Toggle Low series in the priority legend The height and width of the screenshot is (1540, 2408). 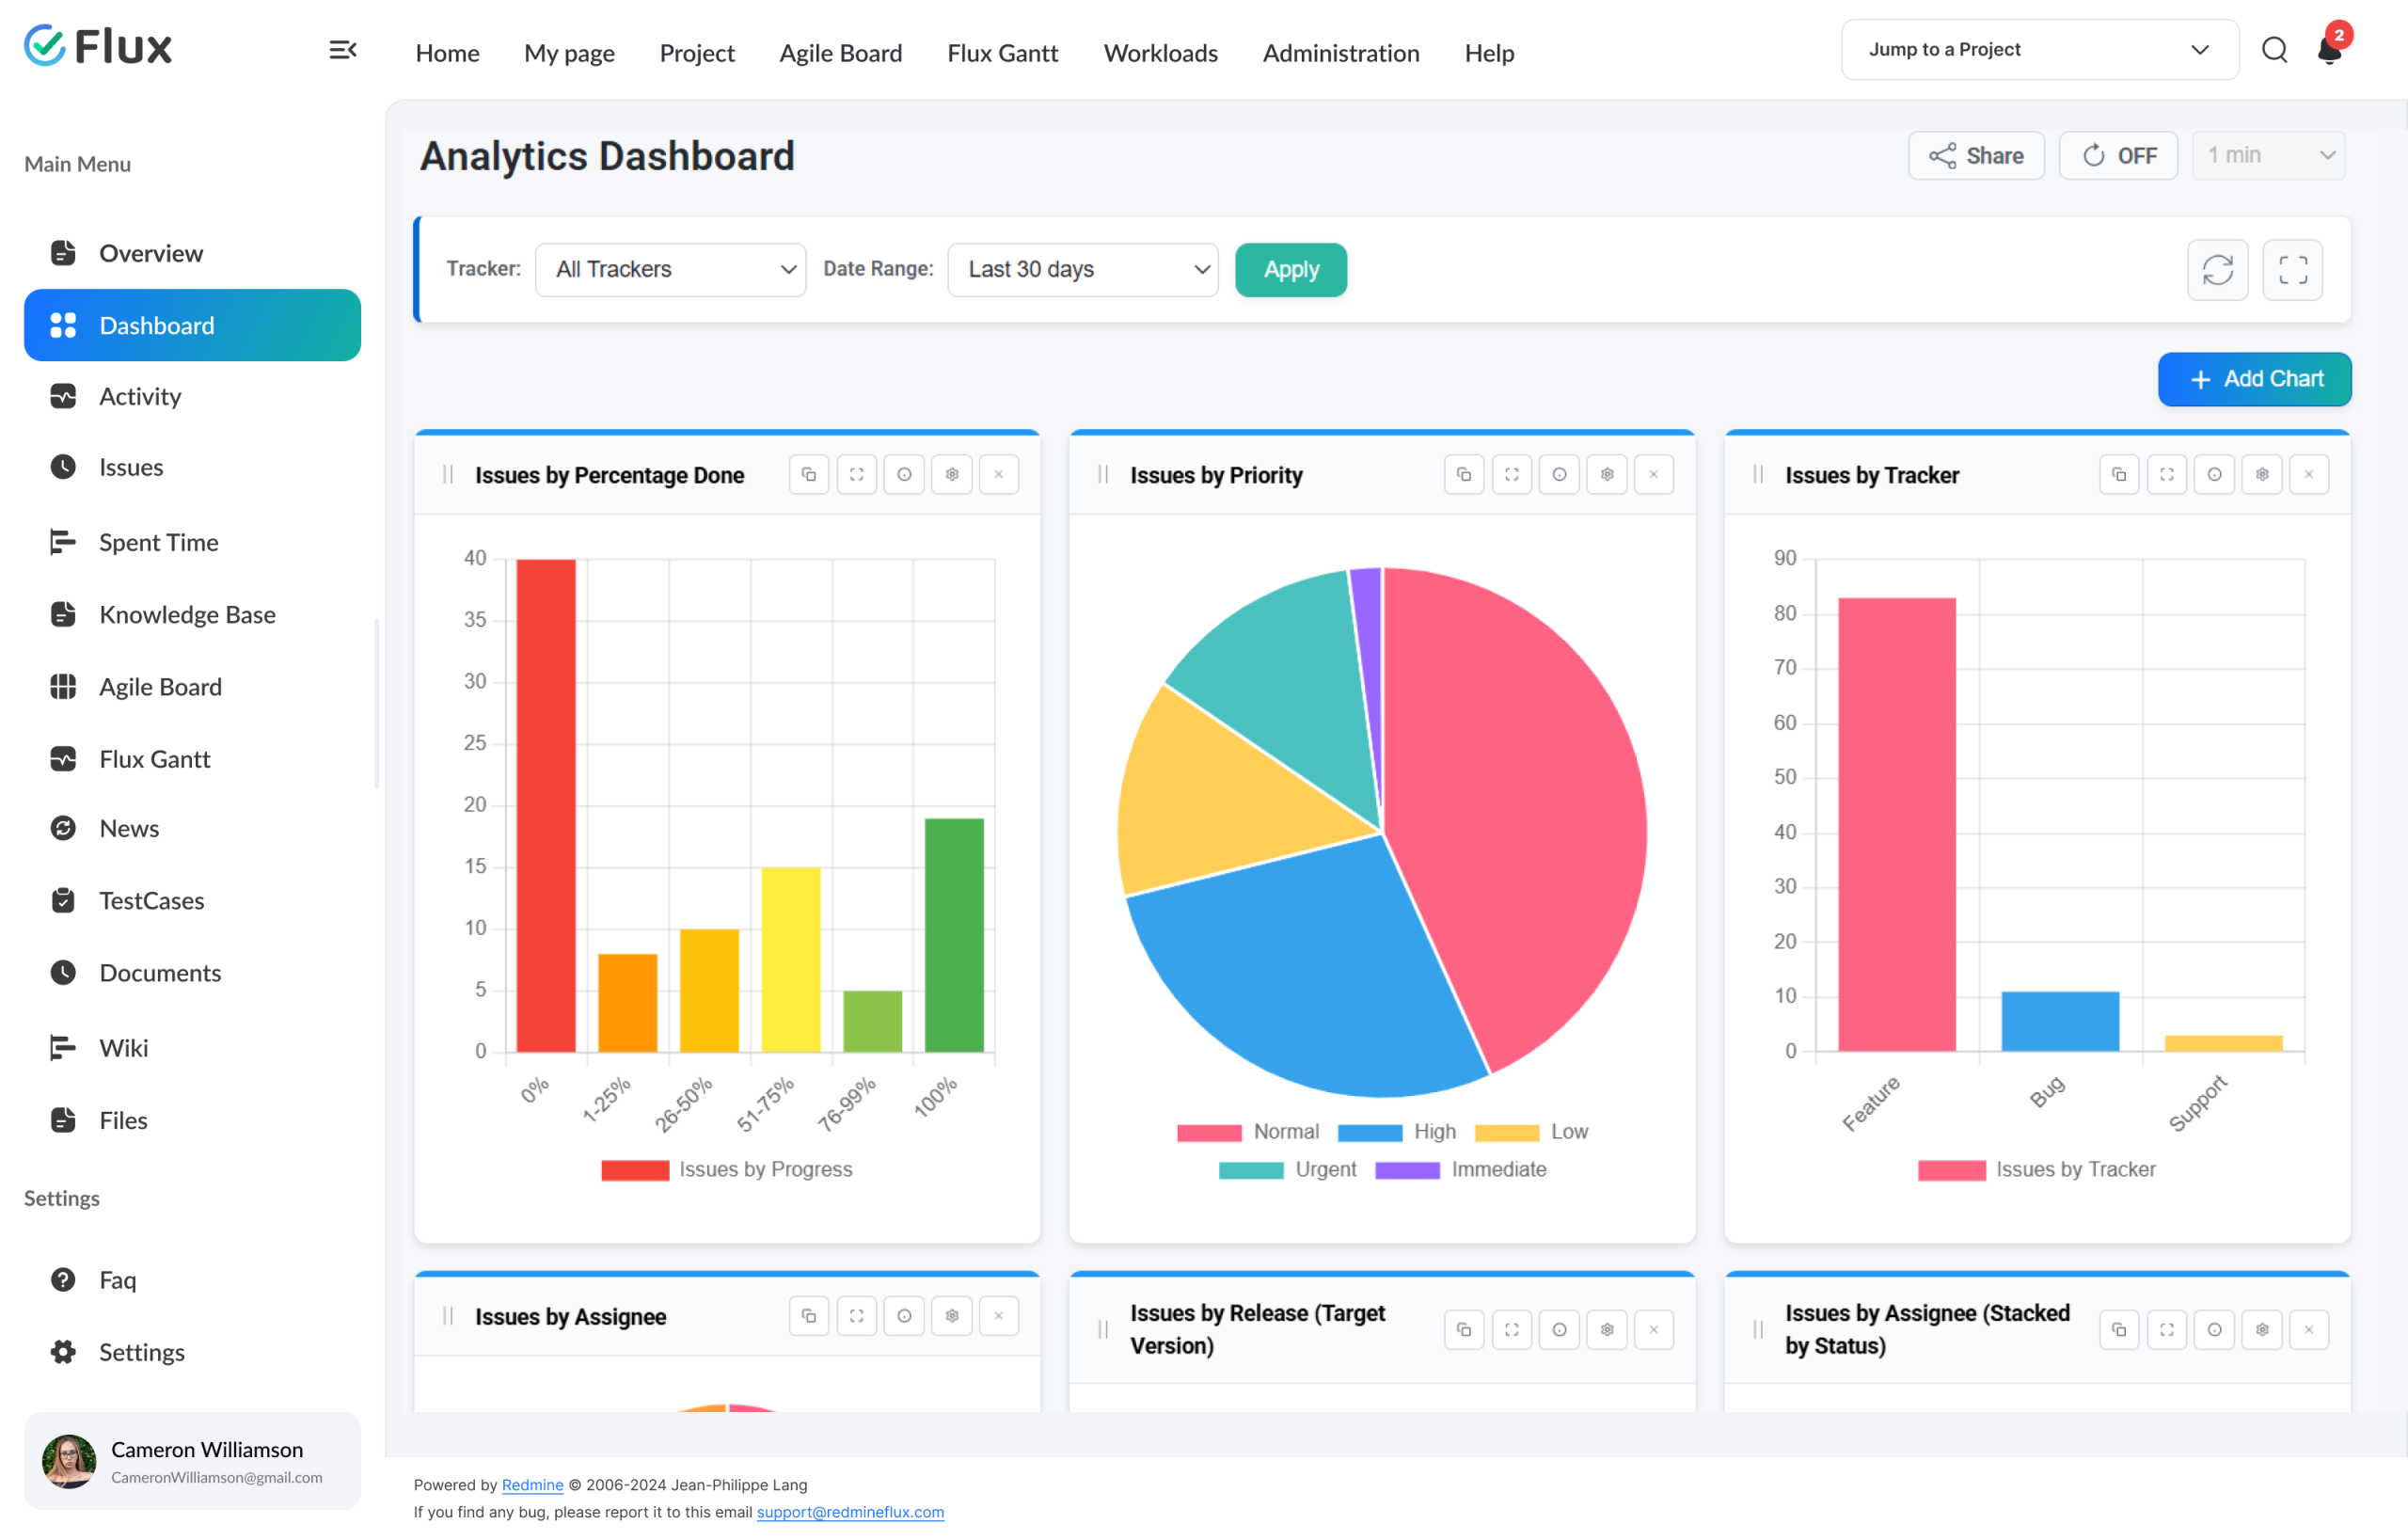(x=1531, y=1132)
